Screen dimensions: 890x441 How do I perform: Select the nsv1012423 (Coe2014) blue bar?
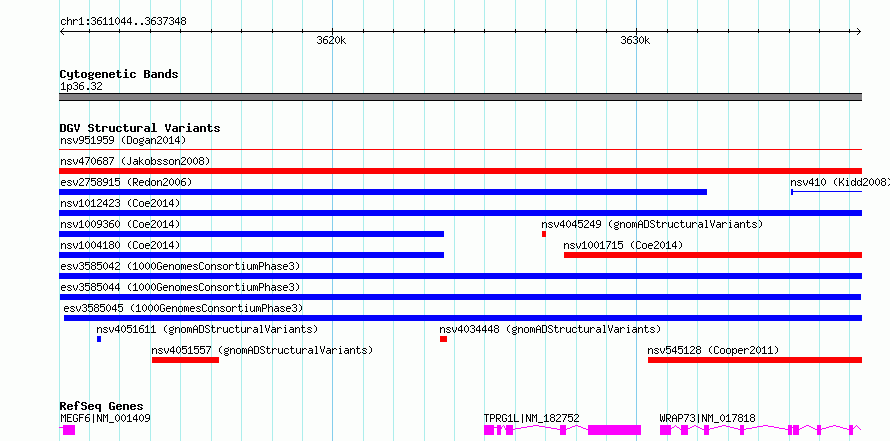[x=461, y=213]
